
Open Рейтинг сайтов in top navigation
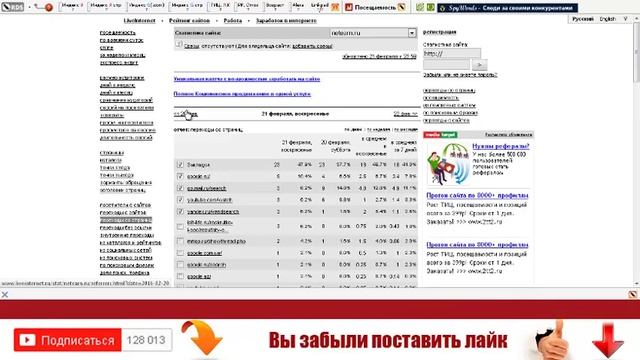[x=189, y=20]
